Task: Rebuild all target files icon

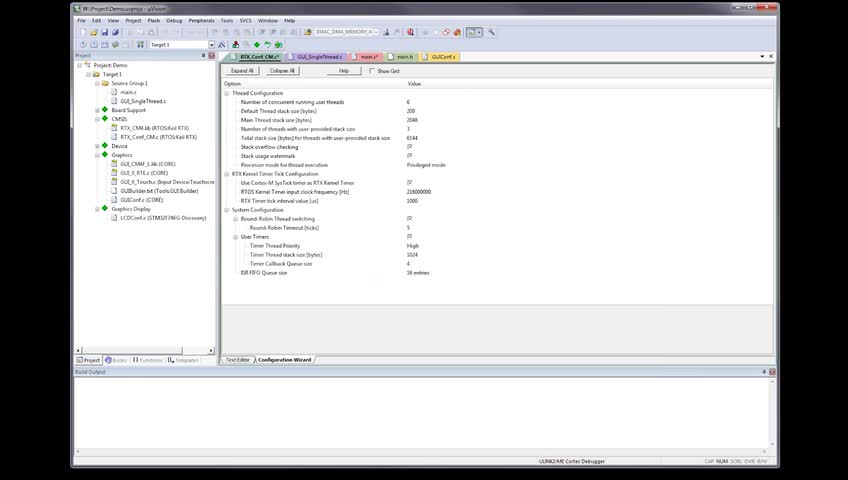Action: [x=105, y=45]
